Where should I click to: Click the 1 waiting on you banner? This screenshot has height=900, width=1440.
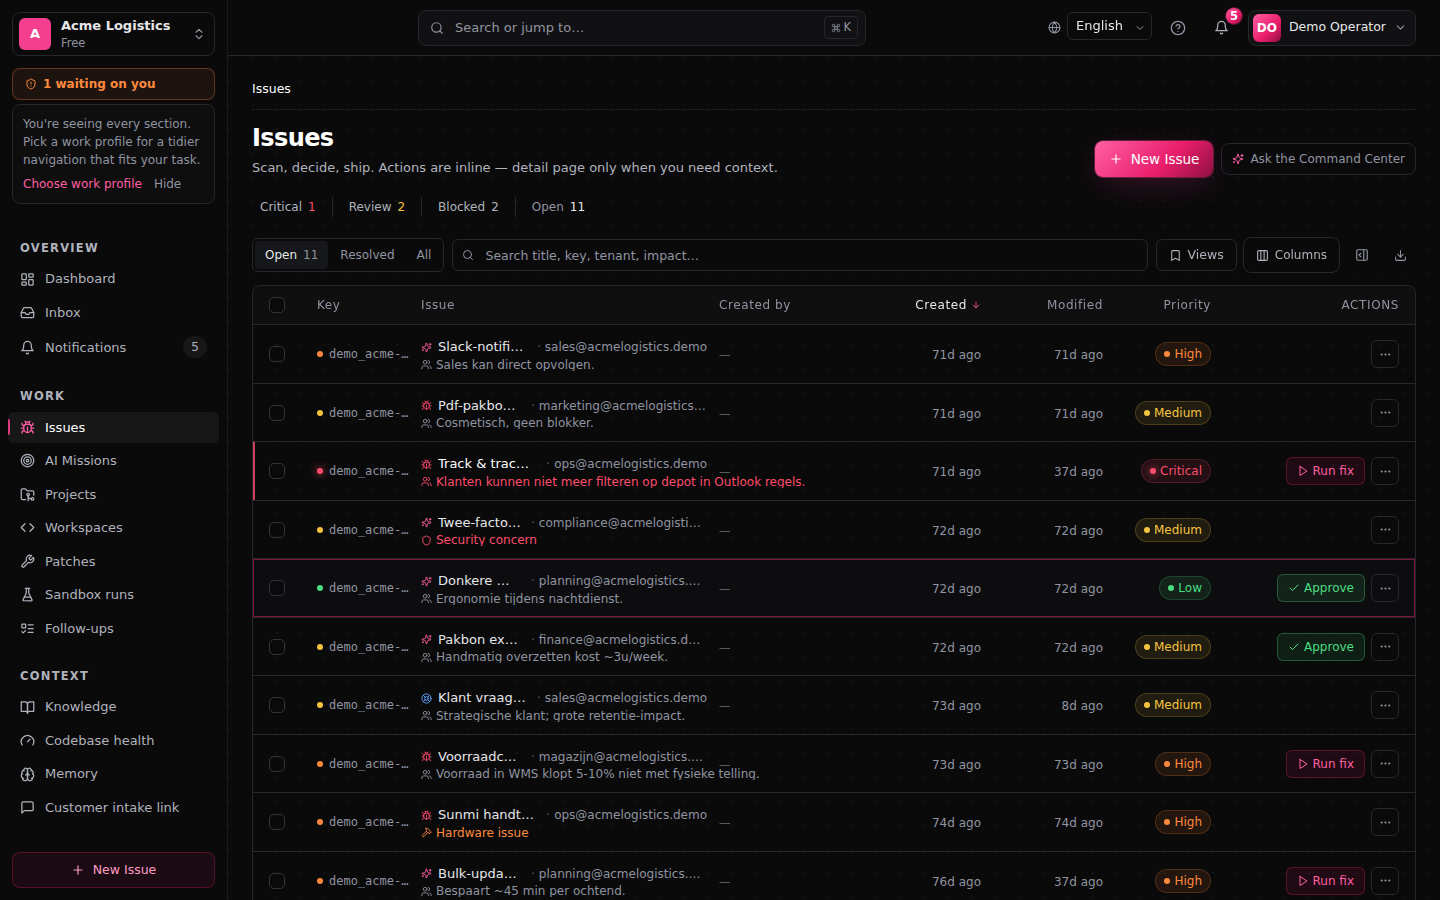tap(113, 84)
